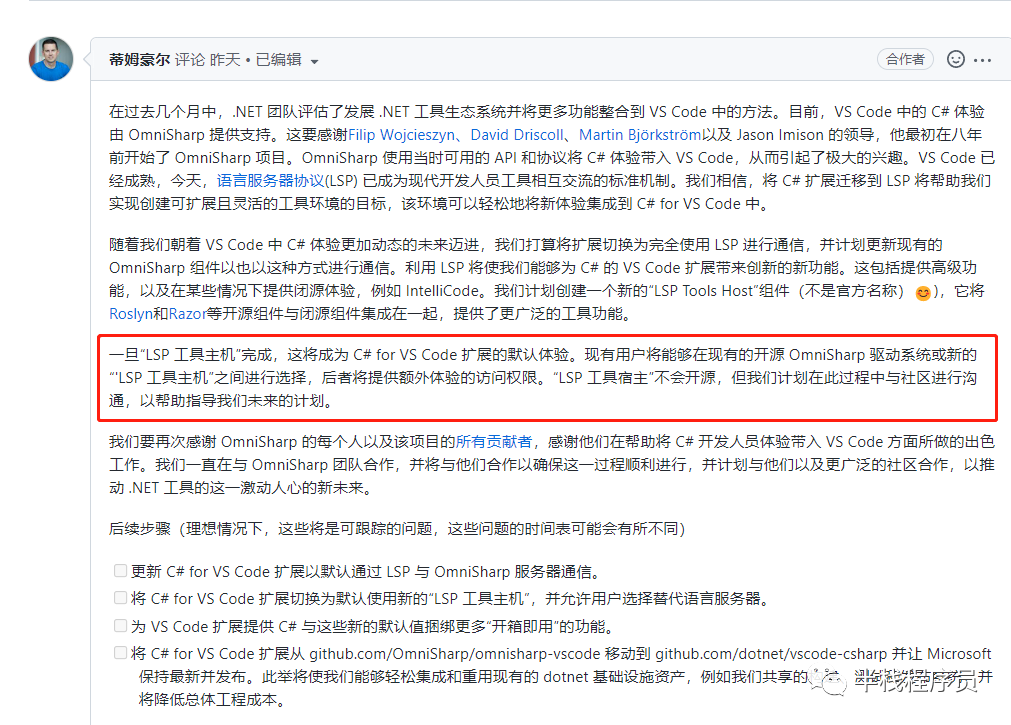Click the name Jason Imison
The height and width of the screenshot is (725, 1011).
(x=780, y=135)
